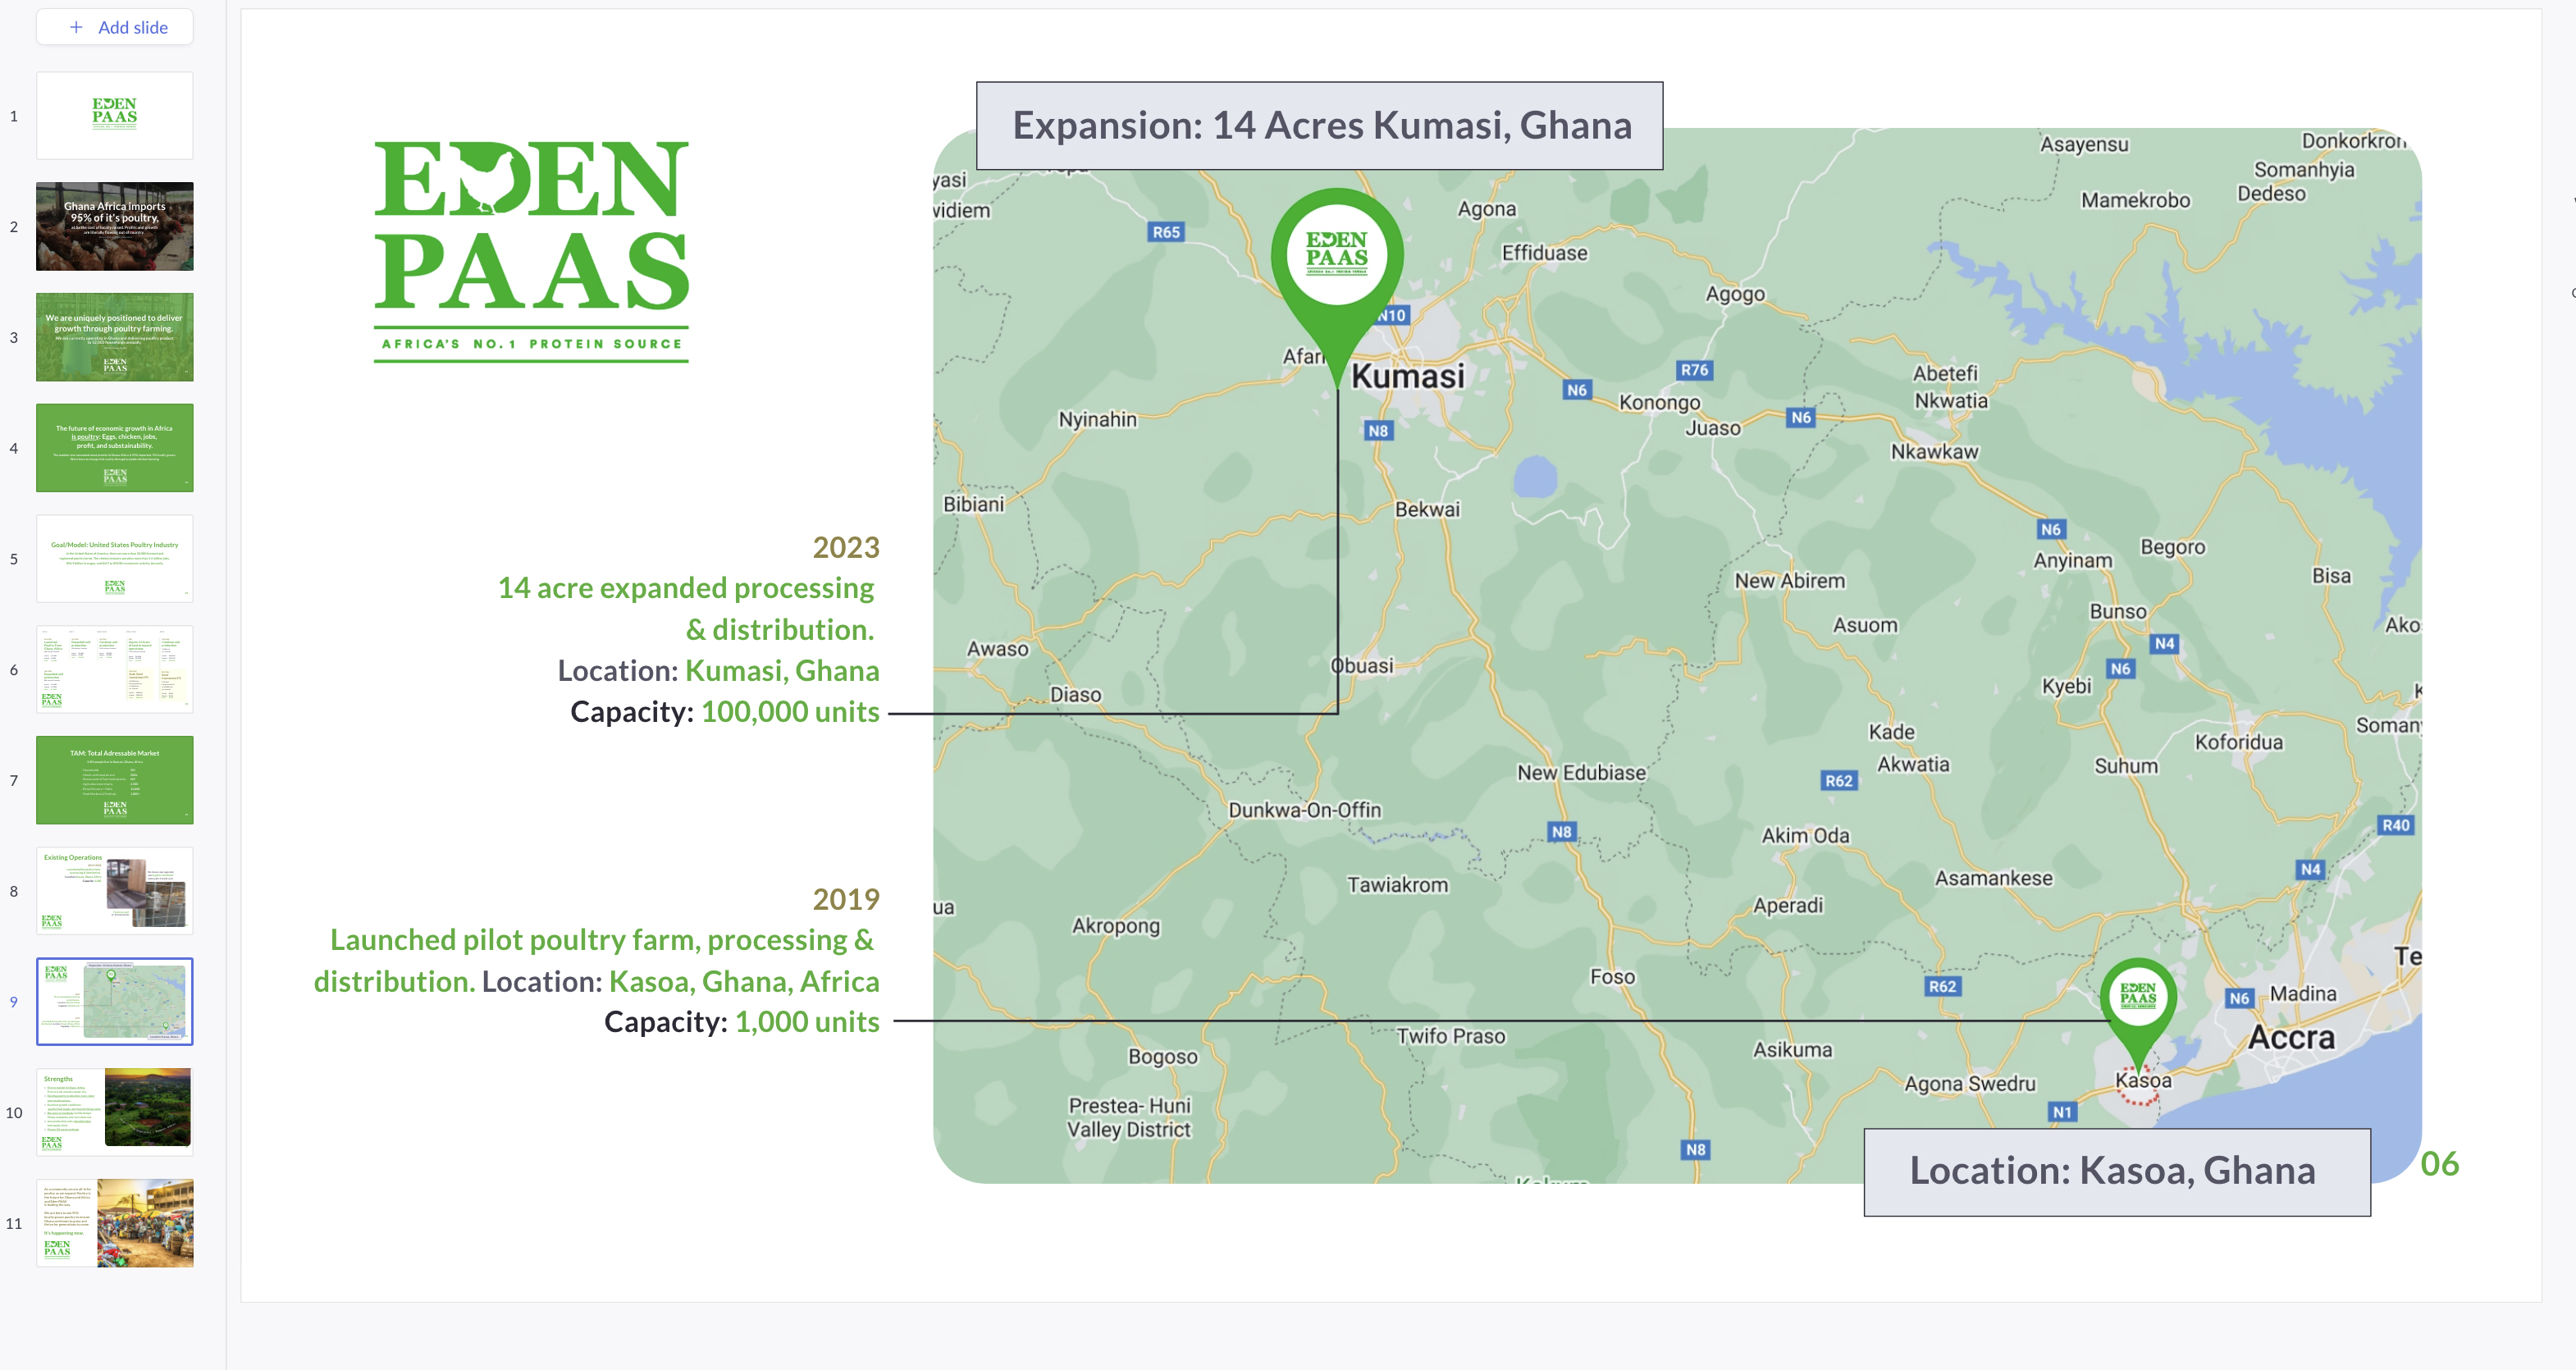This screenshot has width=2576, height=1370.
Task: Open slide 3 uniquely positioned thumbnail
Action: (x=115, y=337)
